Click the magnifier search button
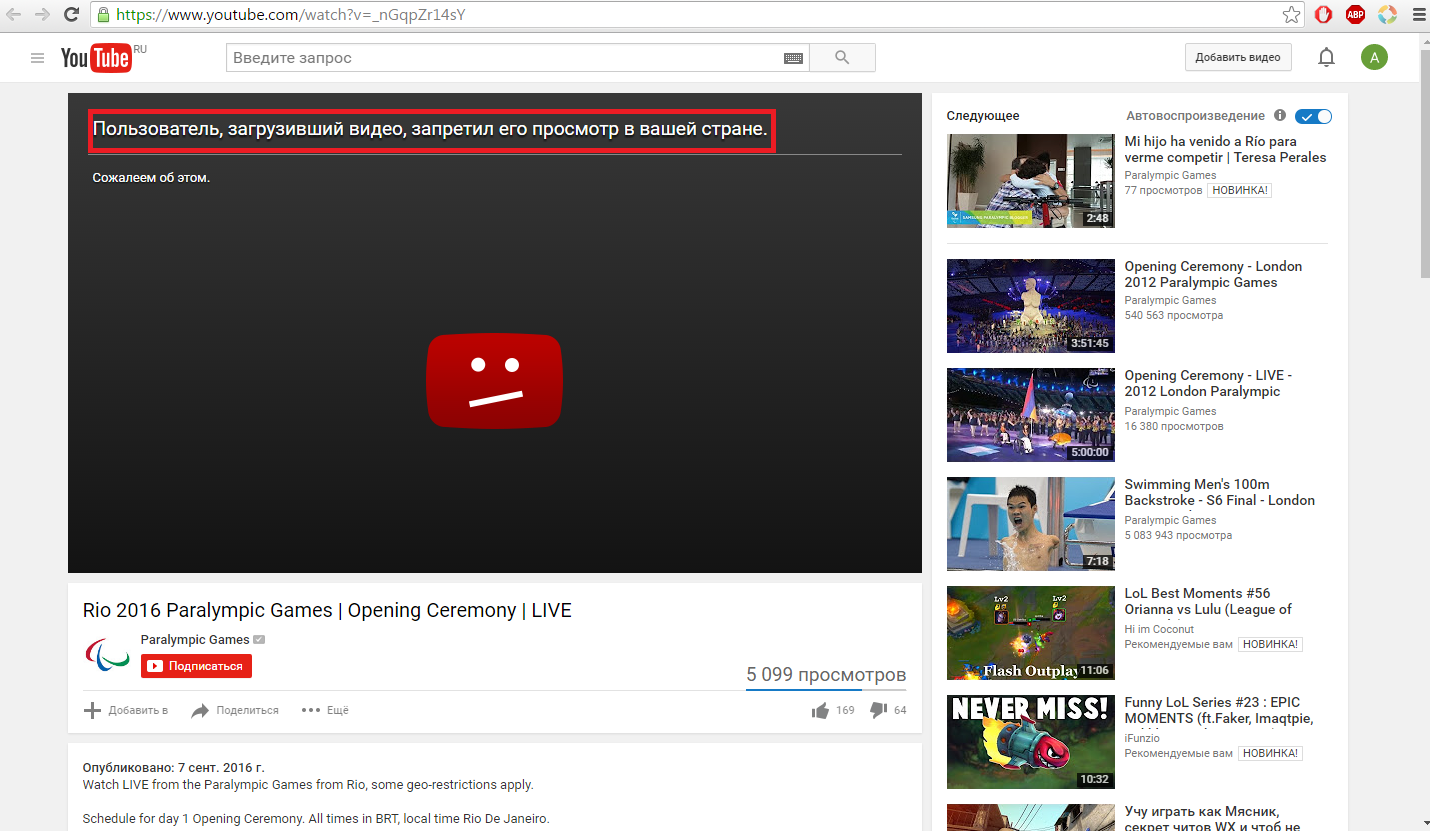The image size is (1430, 834). pos(842,58)
